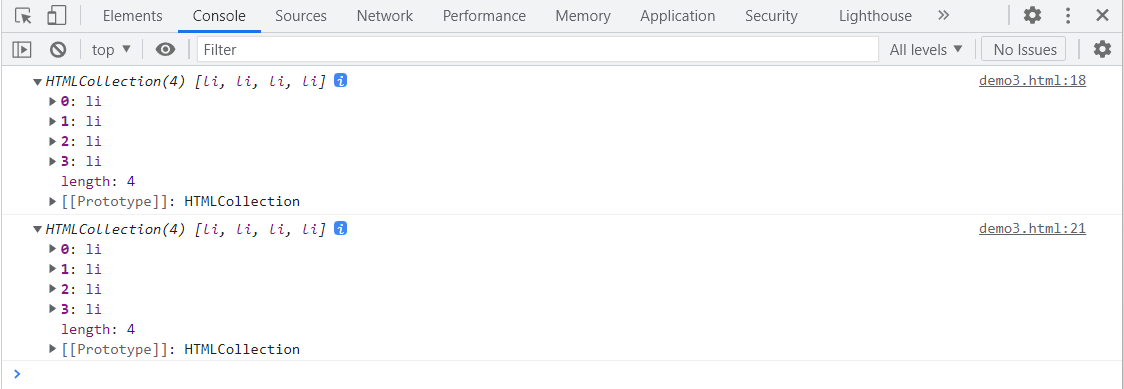Toggle the device toolbar icon
The width and height of the screenshot is (1124, 389).
57,16
